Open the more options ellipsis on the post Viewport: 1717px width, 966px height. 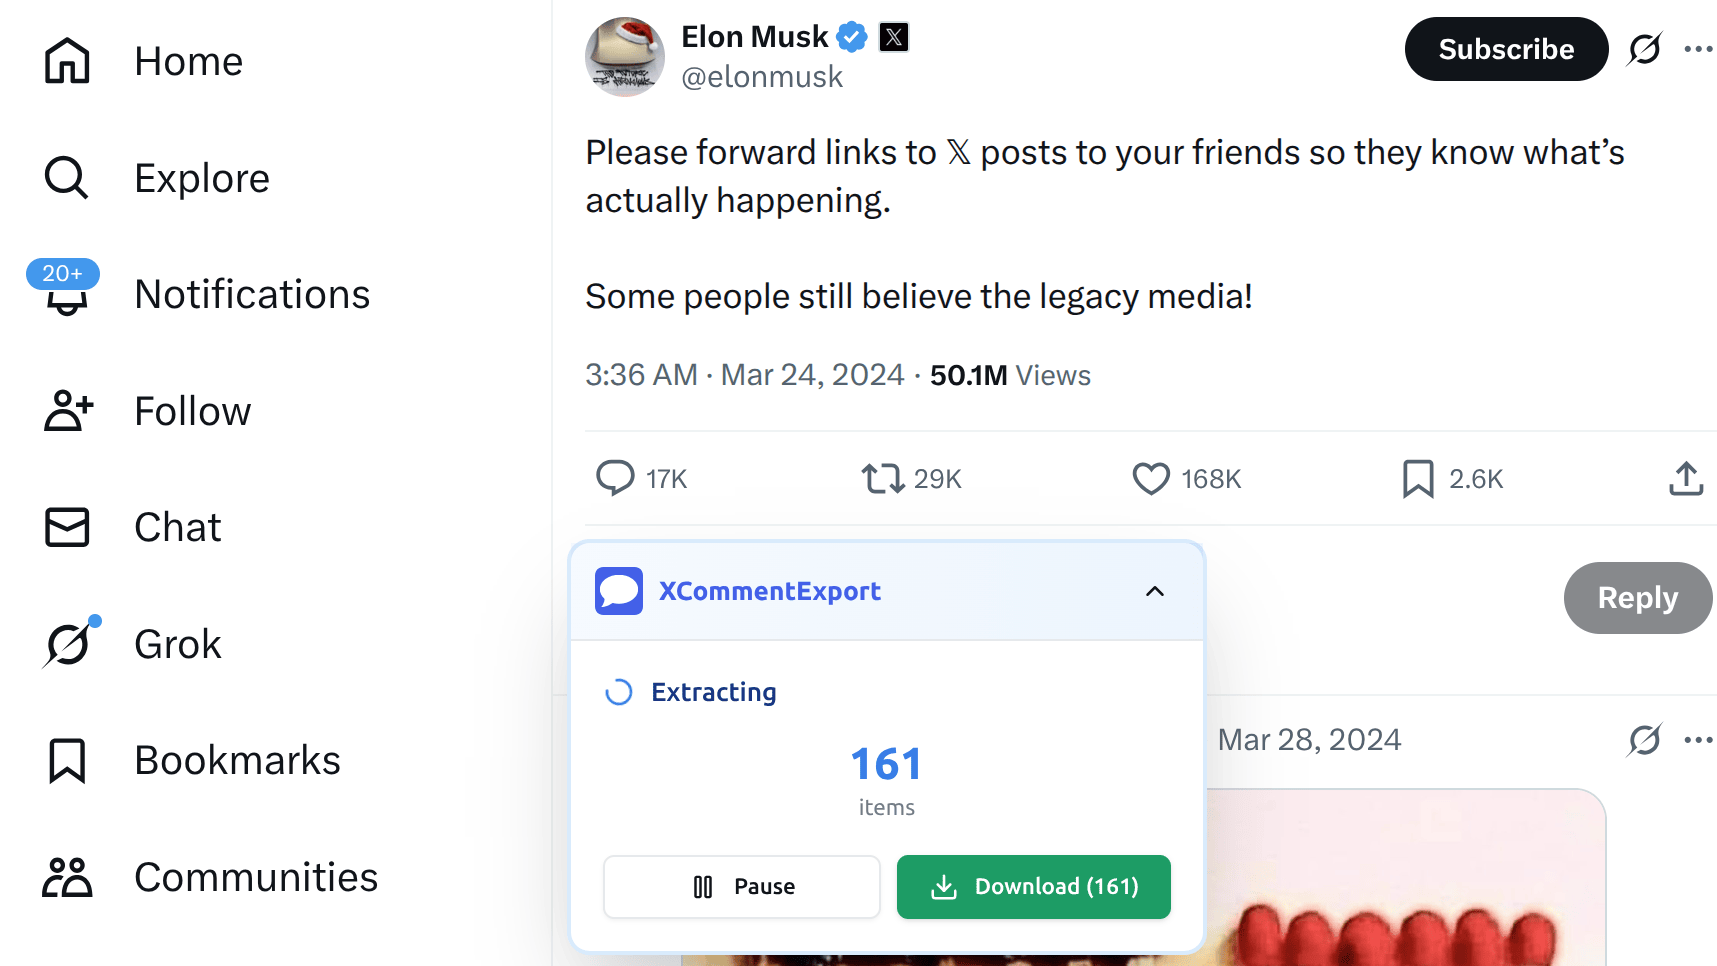click(x=1698, y=48)
